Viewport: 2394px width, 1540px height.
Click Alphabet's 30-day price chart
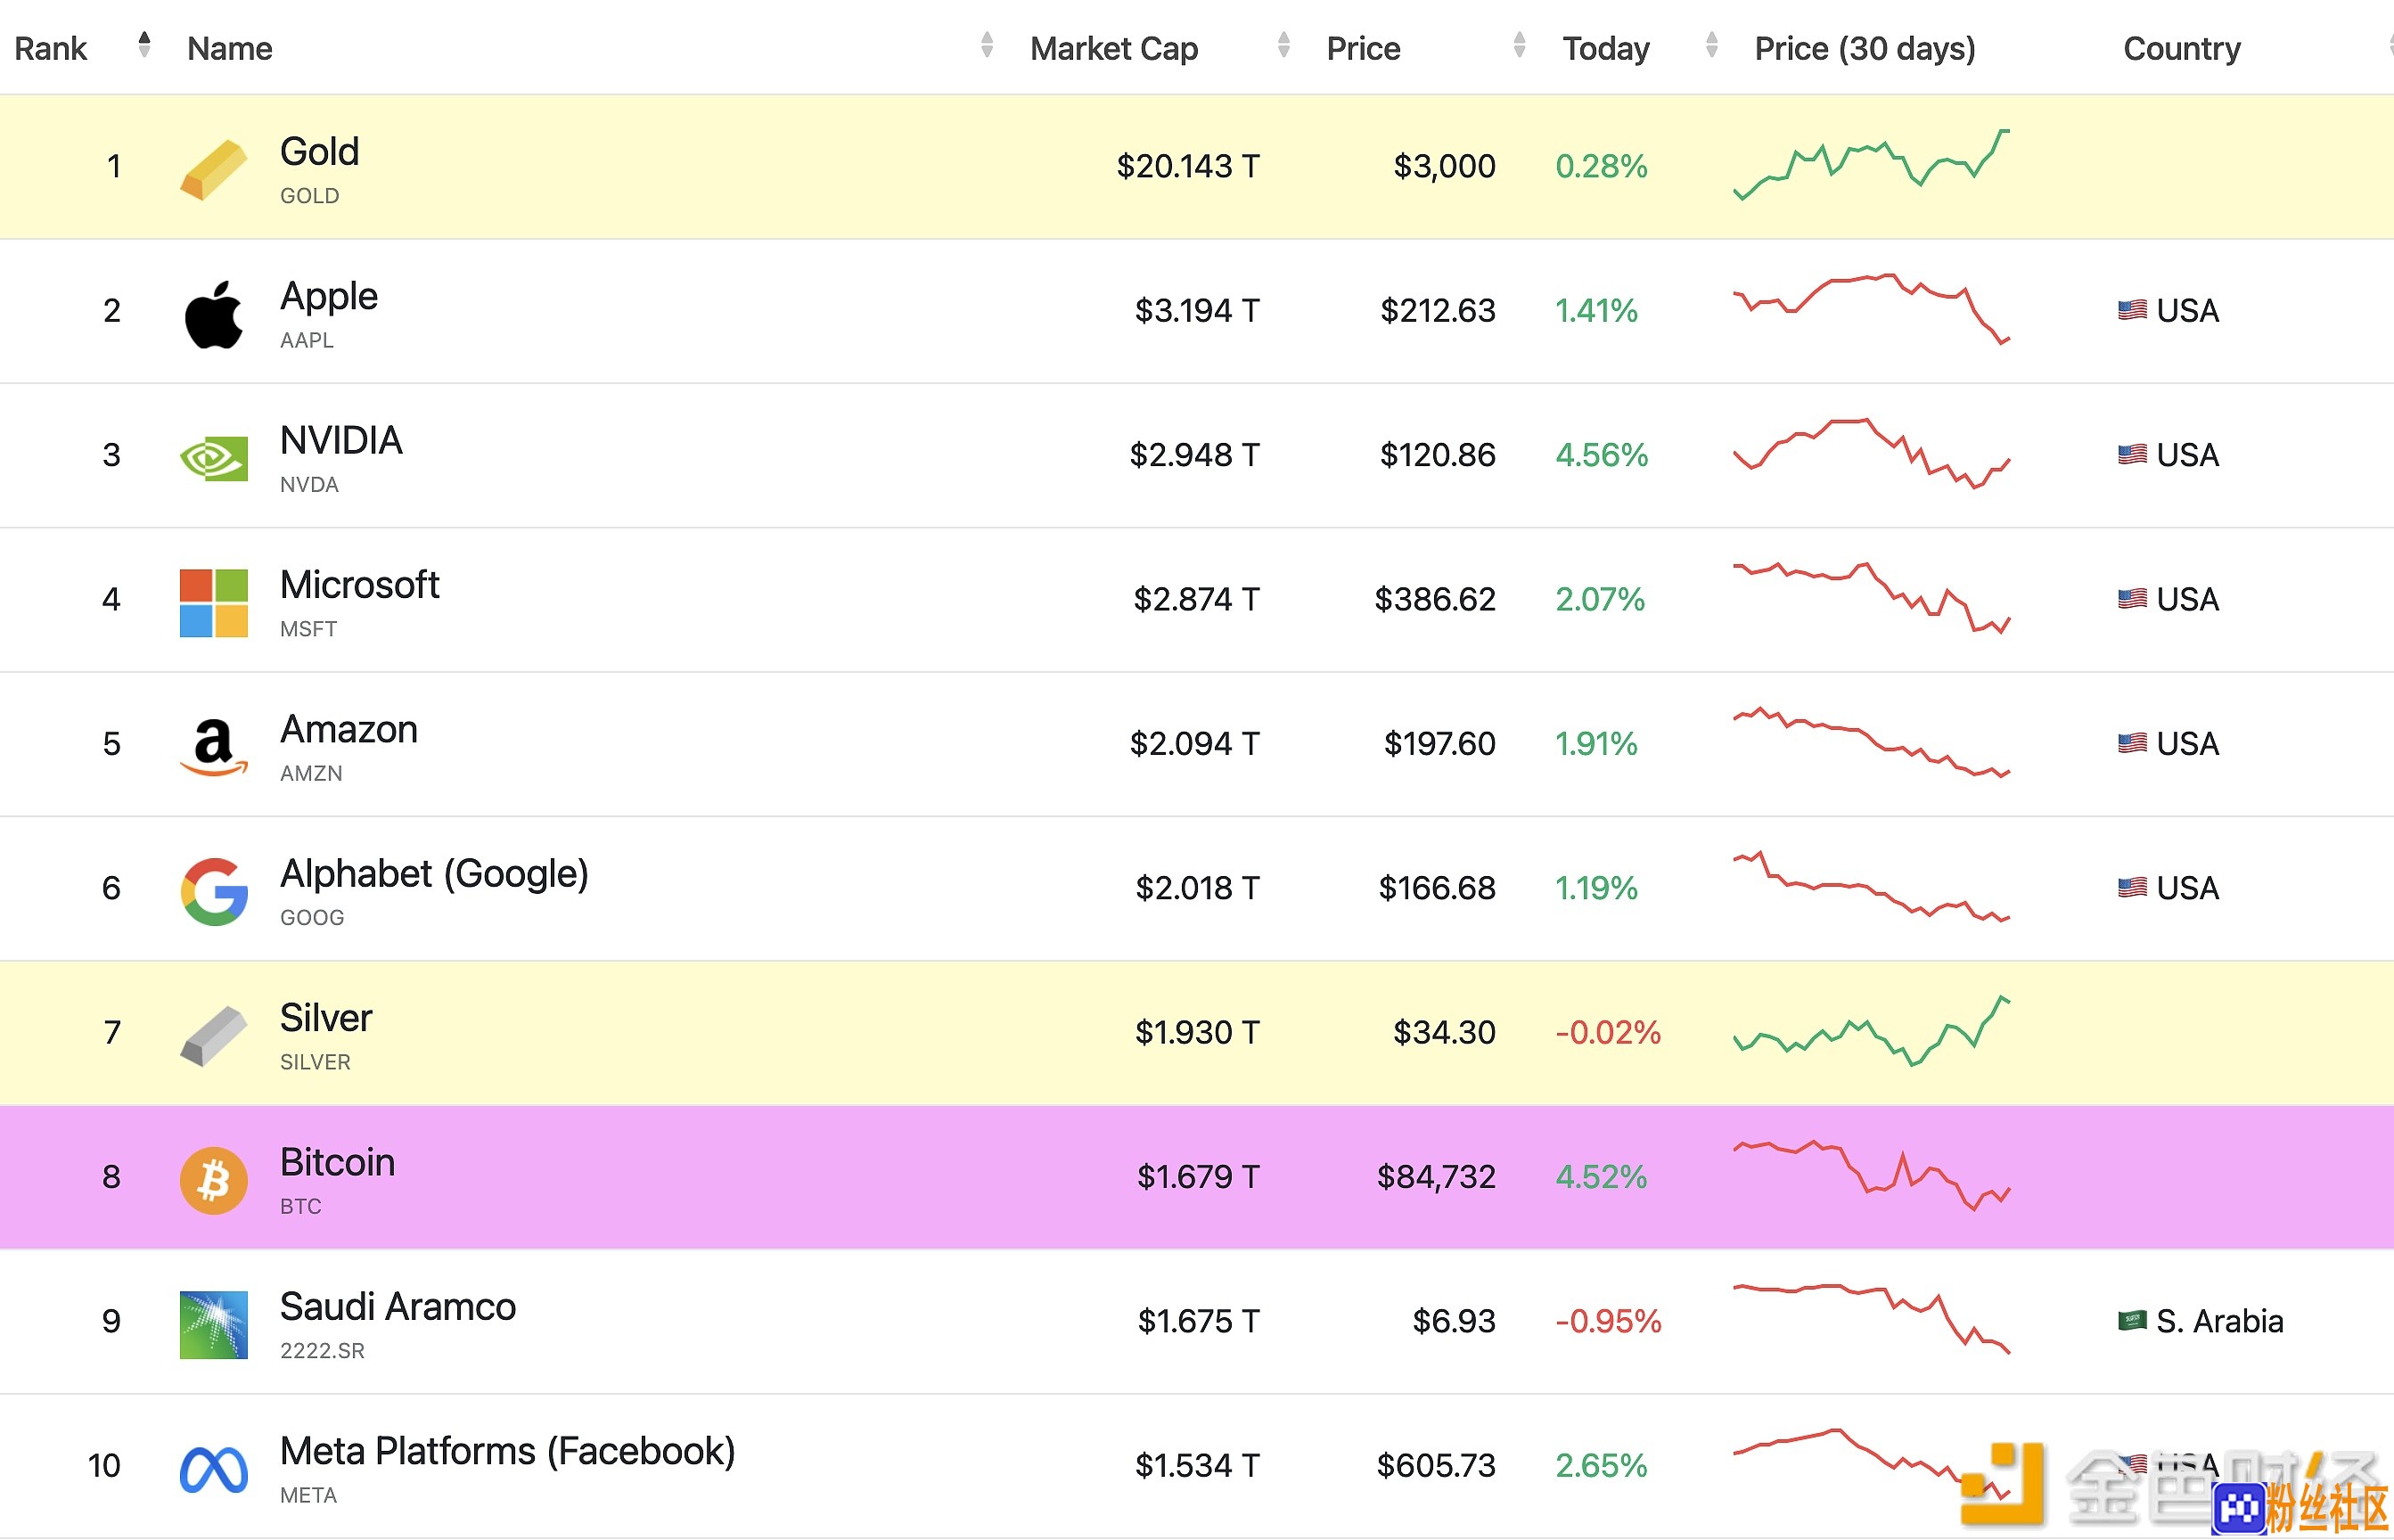click(x=1870, y=886)
